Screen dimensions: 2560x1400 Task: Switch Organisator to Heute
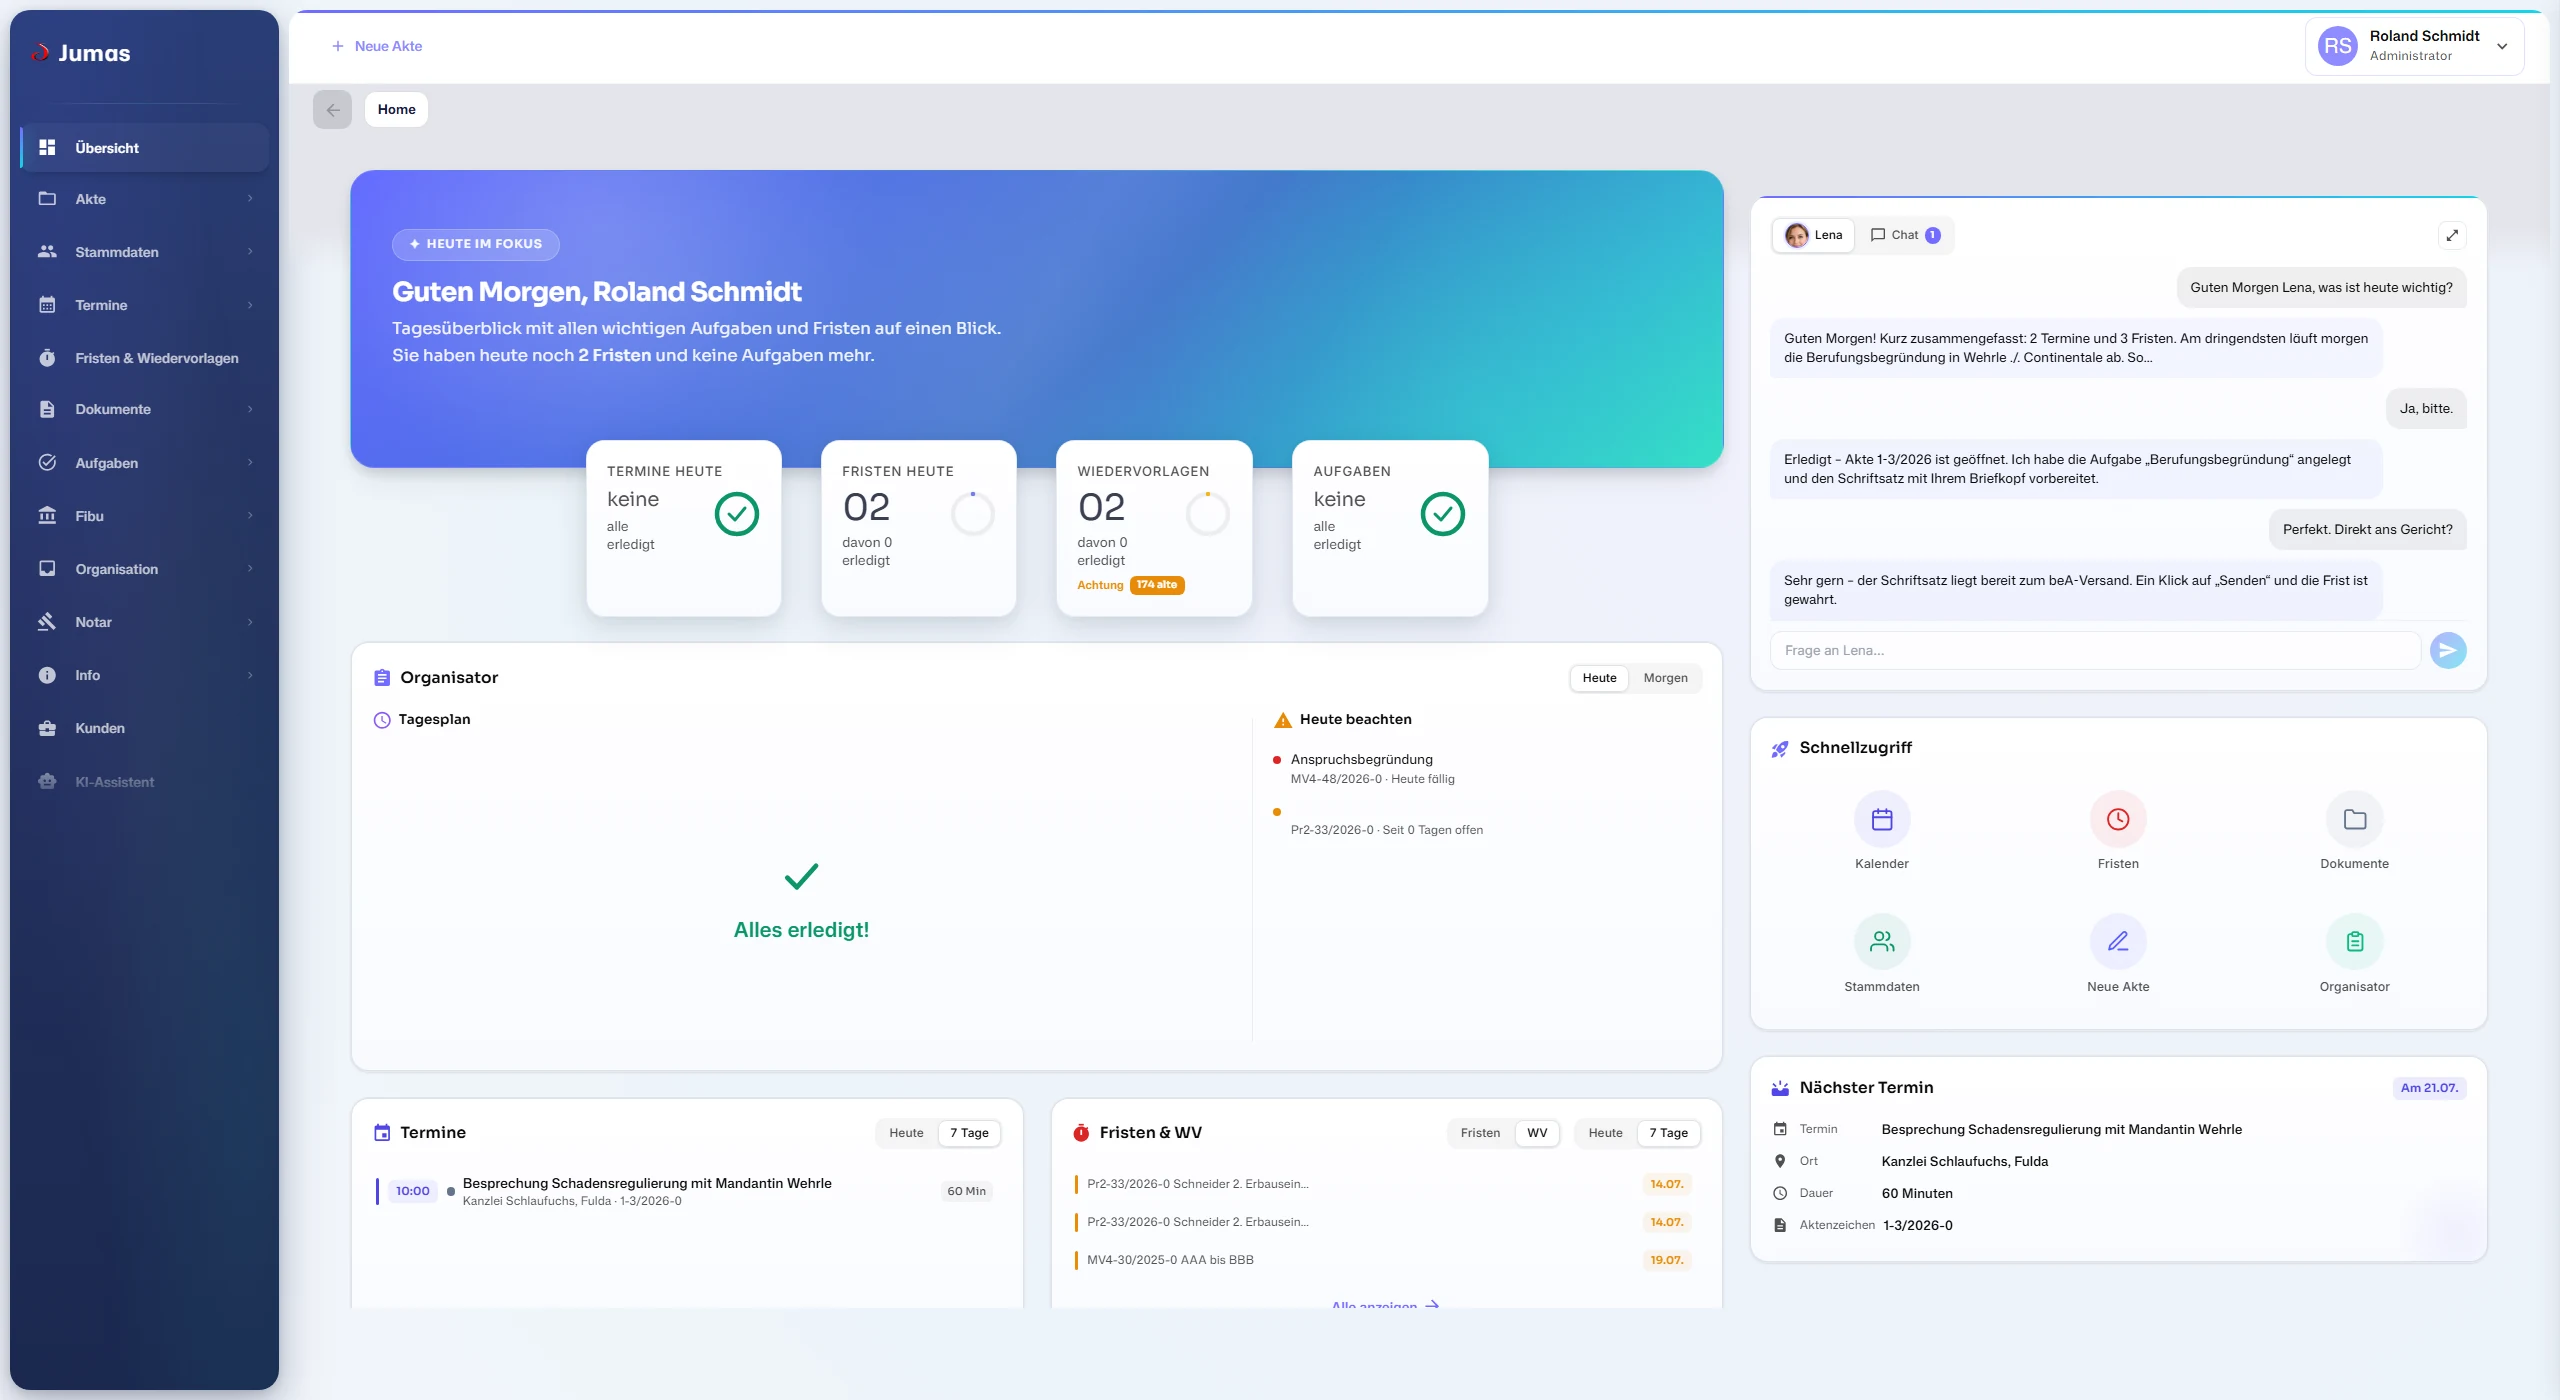1598,678
